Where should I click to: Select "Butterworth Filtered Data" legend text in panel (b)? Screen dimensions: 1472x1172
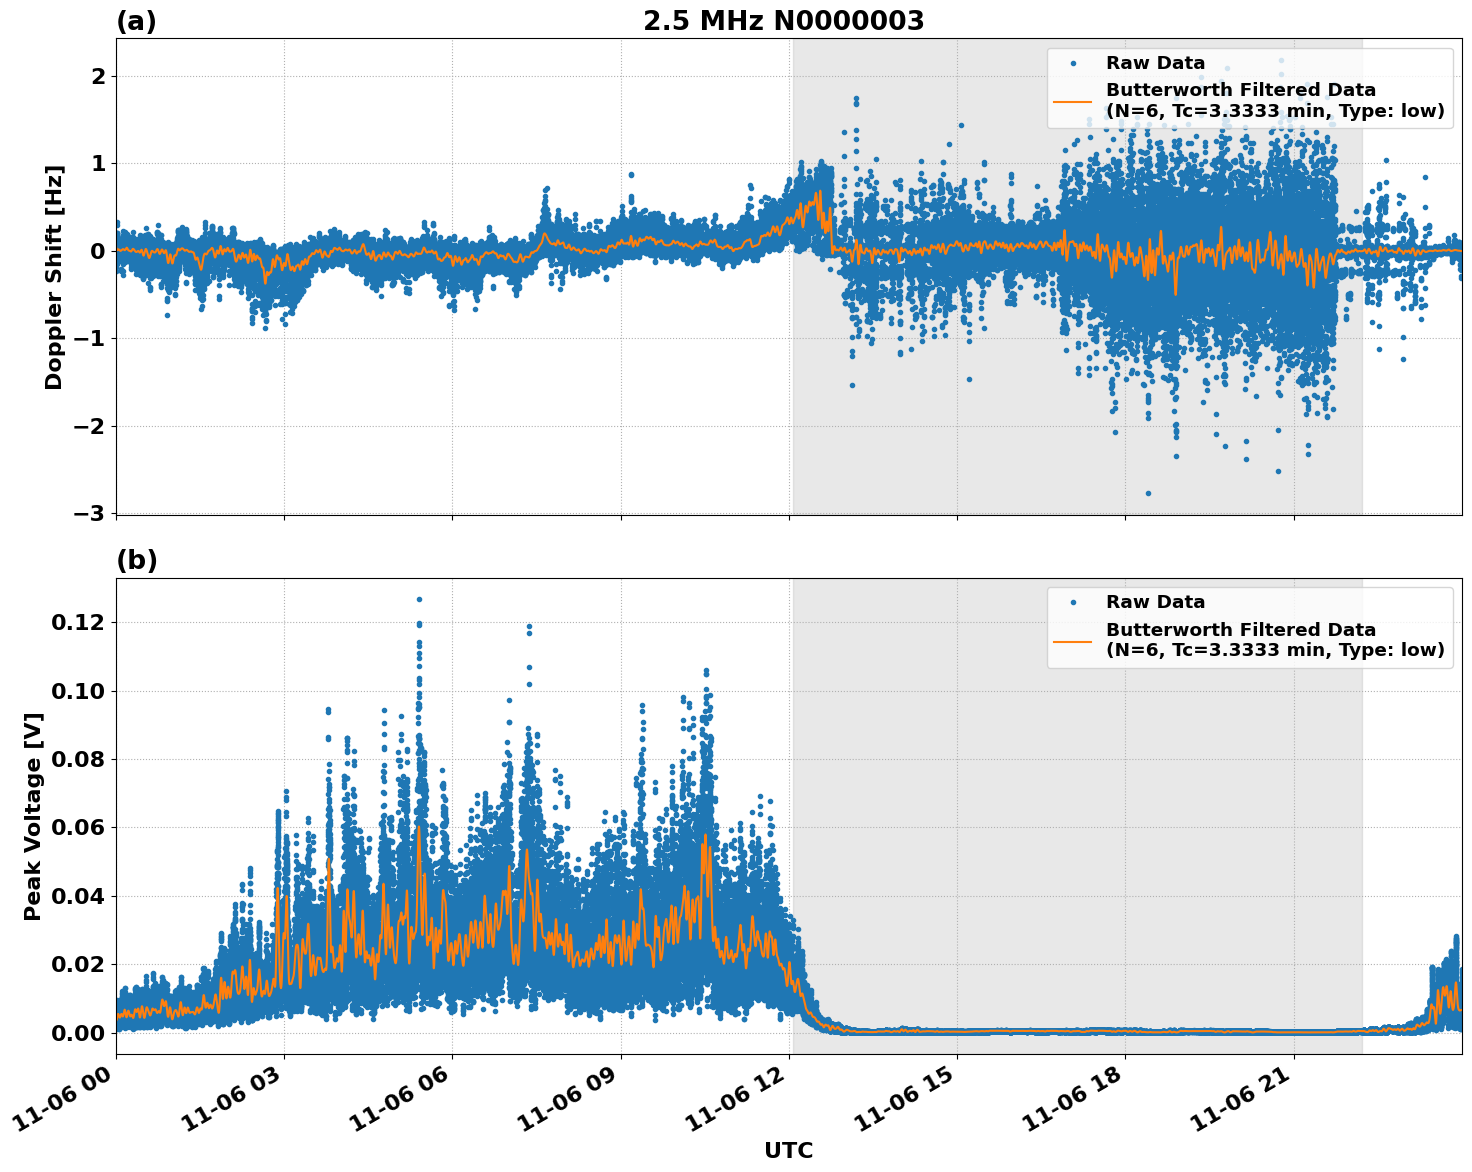[x=1240, y=630]
